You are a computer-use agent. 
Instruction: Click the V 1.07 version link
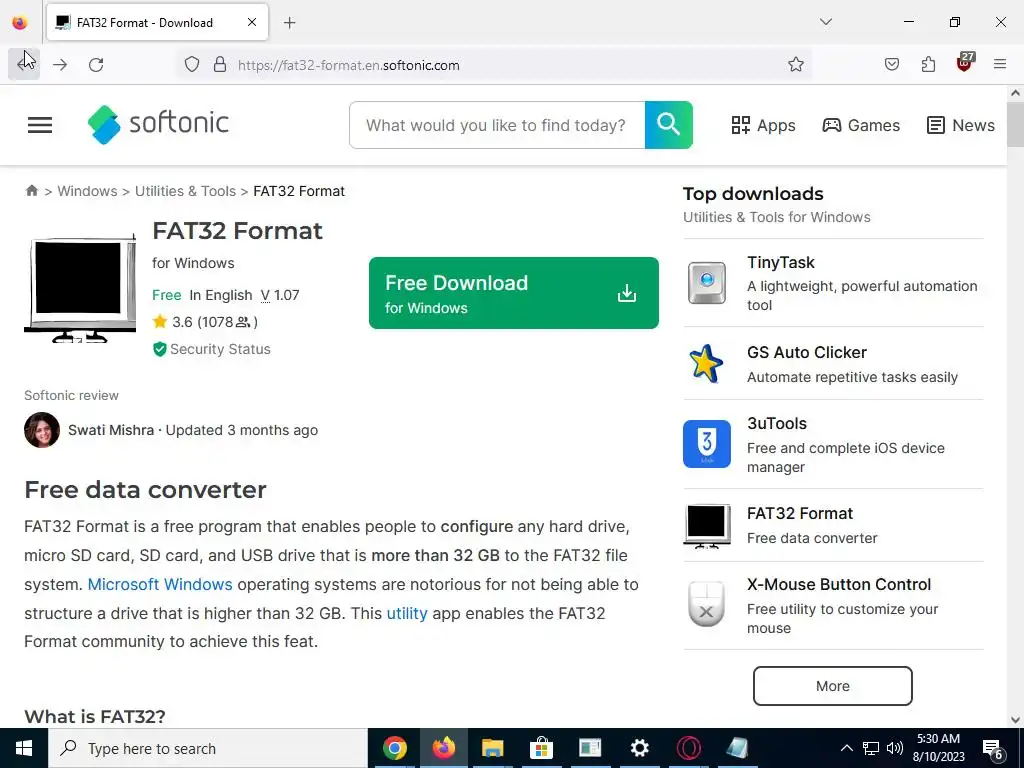pyautogui.click(x=280, y=295)
